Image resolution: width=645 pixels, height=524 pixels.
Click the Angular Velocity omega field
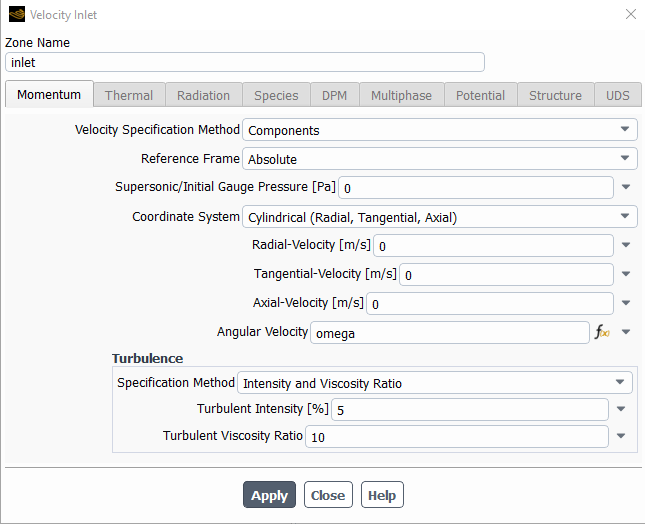click(x=450, y=333)
